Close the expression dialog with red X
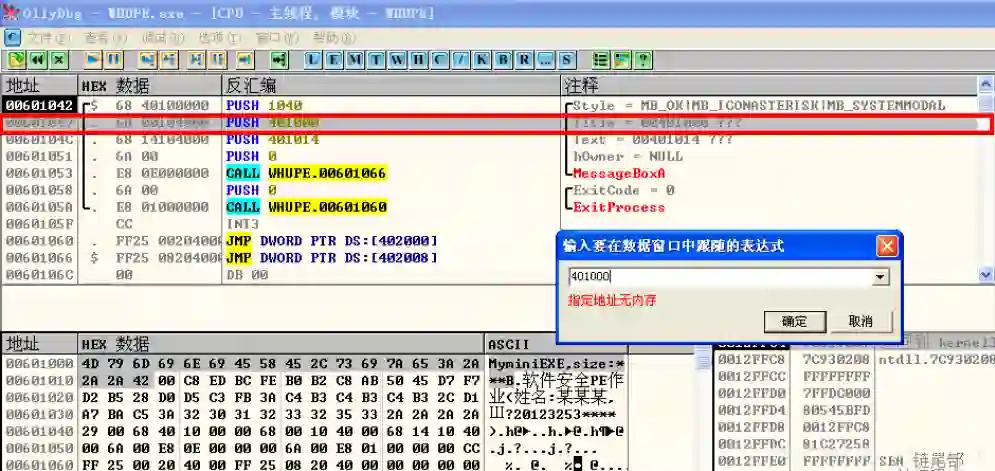This screenshot has height=471, width=995. pos(886,246)
